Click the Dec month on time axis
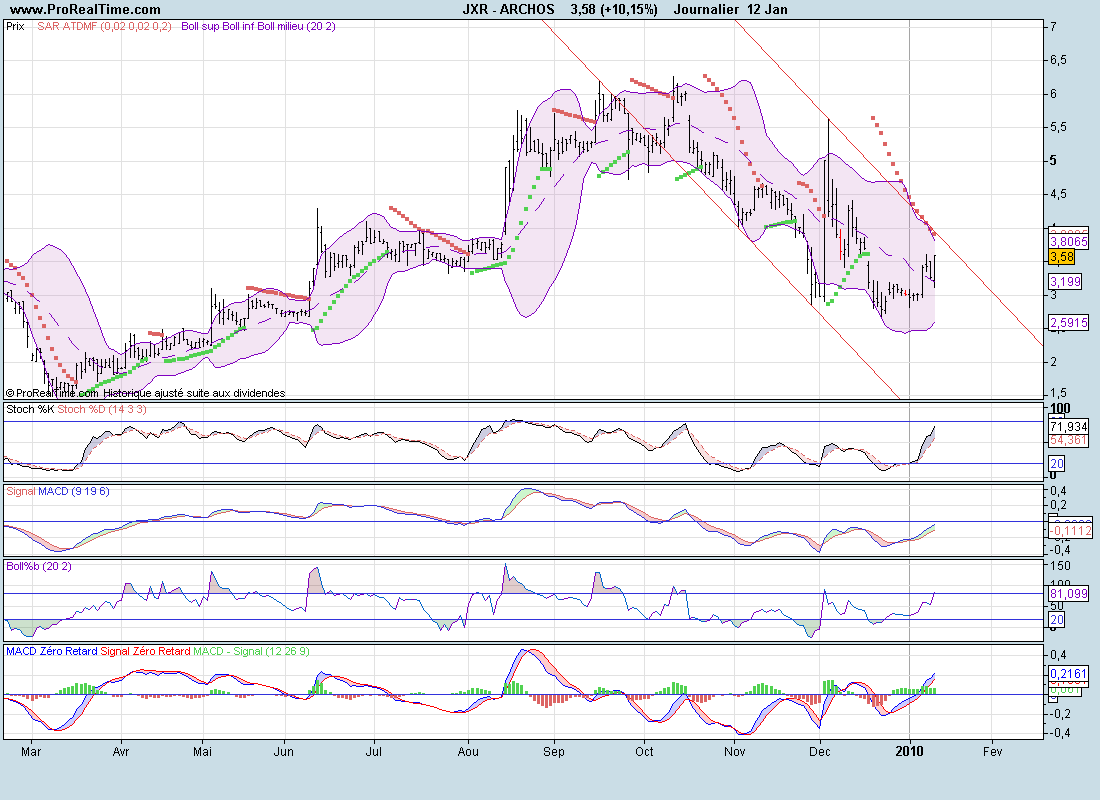This screenshot has height=800, width=1100. click(x=819, y=752)
